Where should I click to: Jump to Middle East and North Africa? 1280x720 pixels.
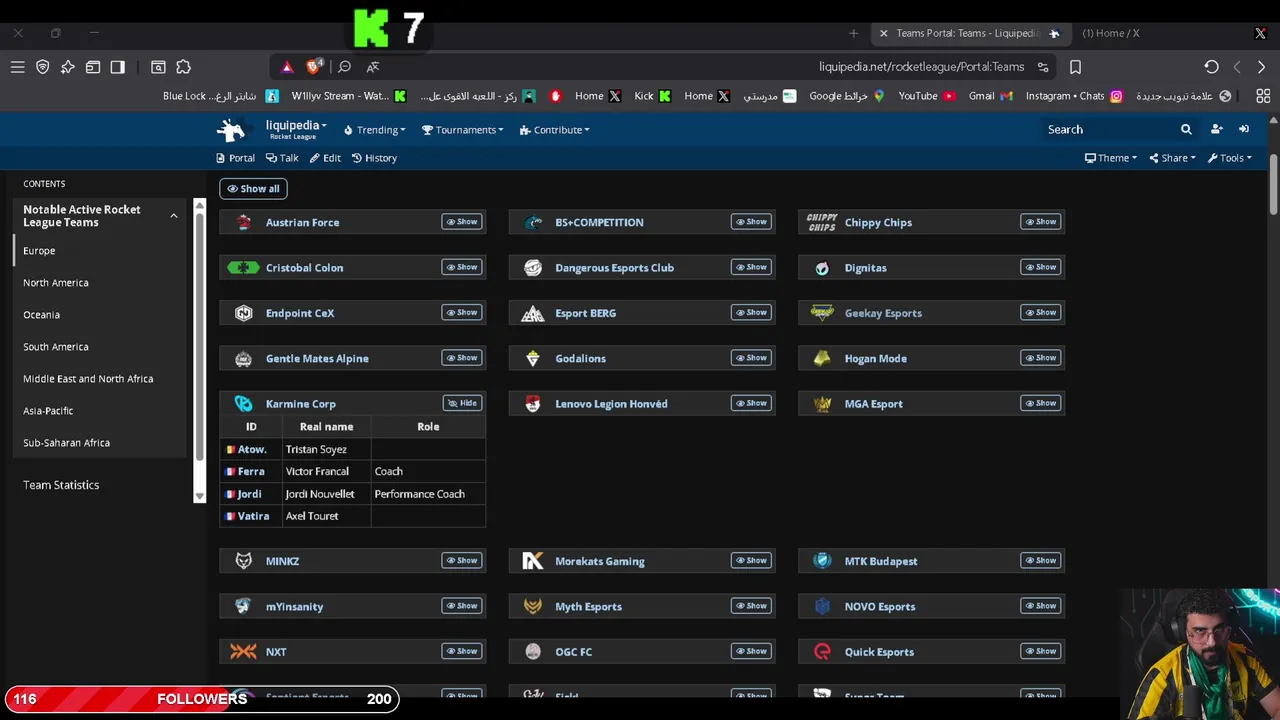click(x=88, y=379)
